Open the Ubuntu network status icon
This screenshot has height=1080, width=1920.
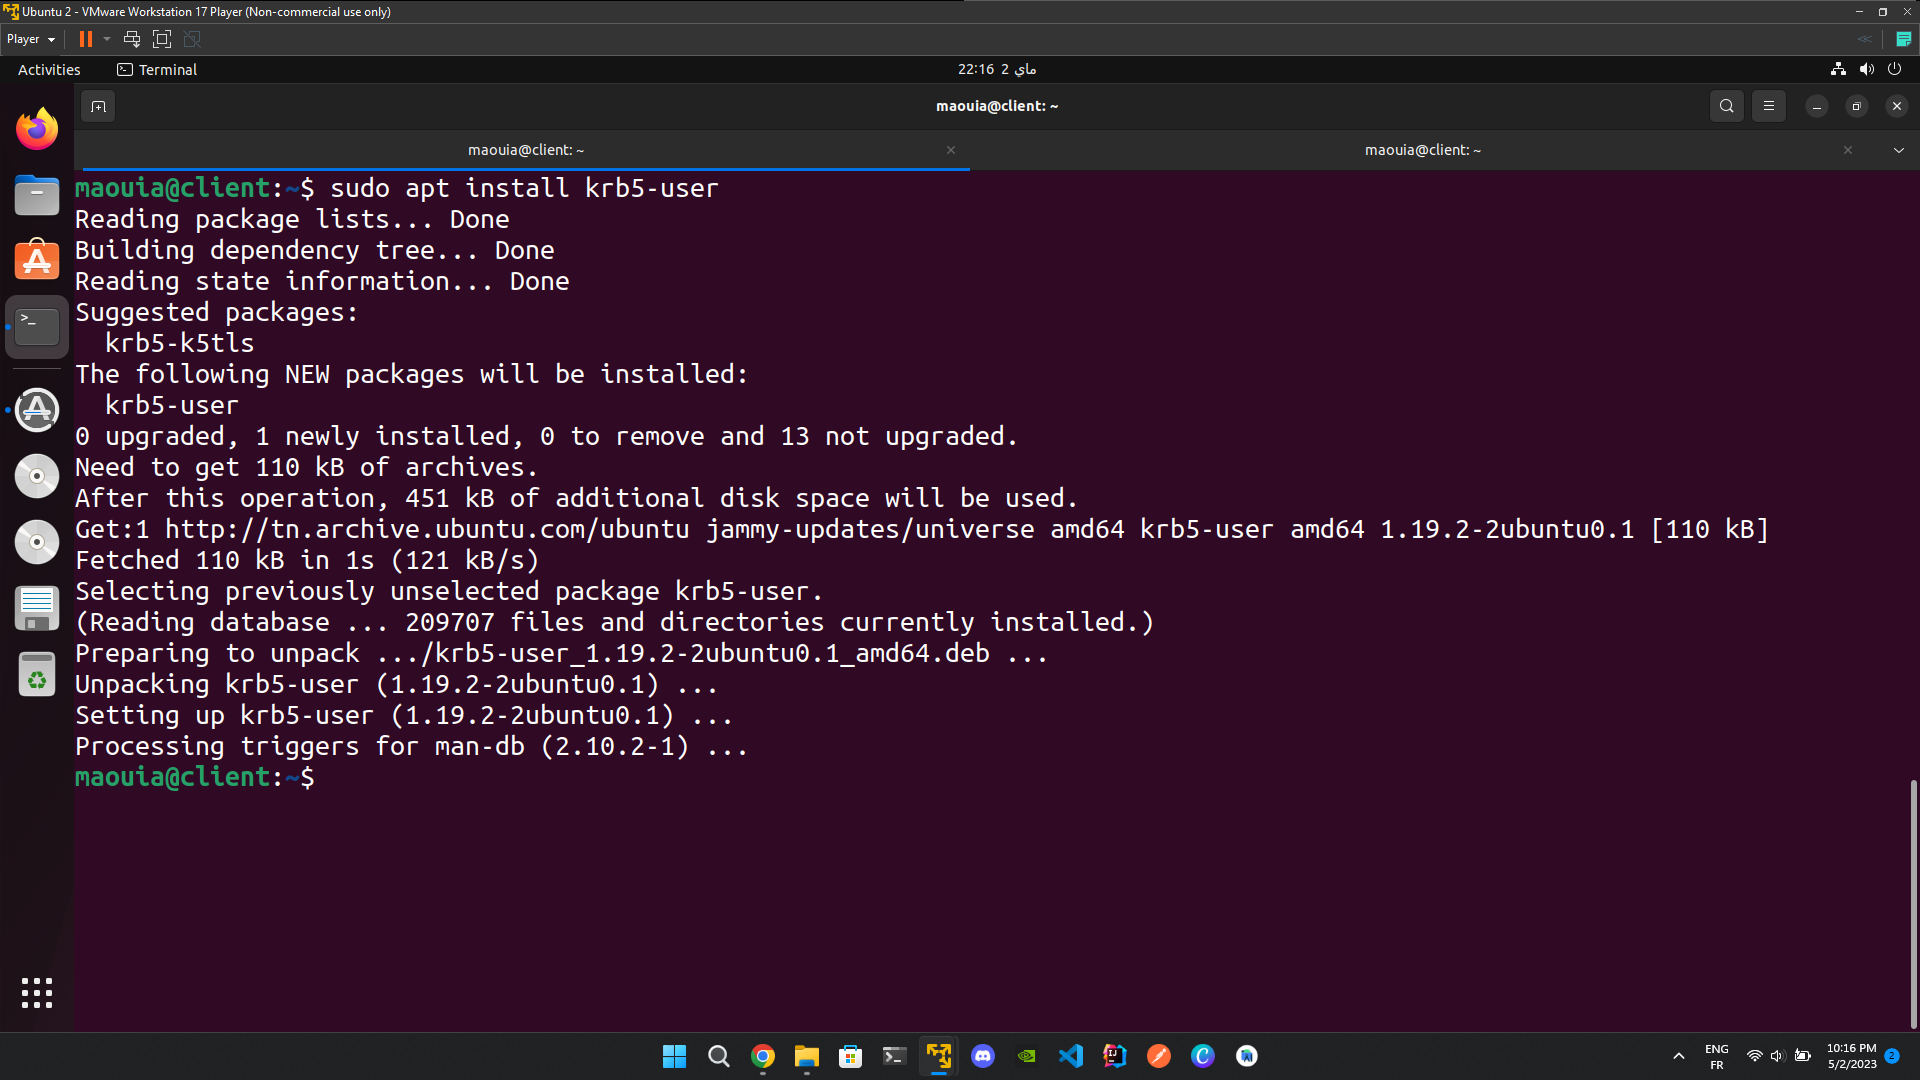[x=1838, y=69]
